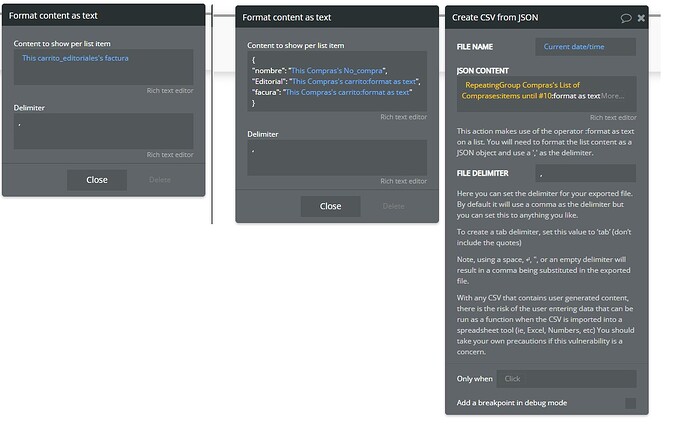Select the 'This carrito_editoriales's factura' expression
690x442 pixels.
[x=76, y=58]
